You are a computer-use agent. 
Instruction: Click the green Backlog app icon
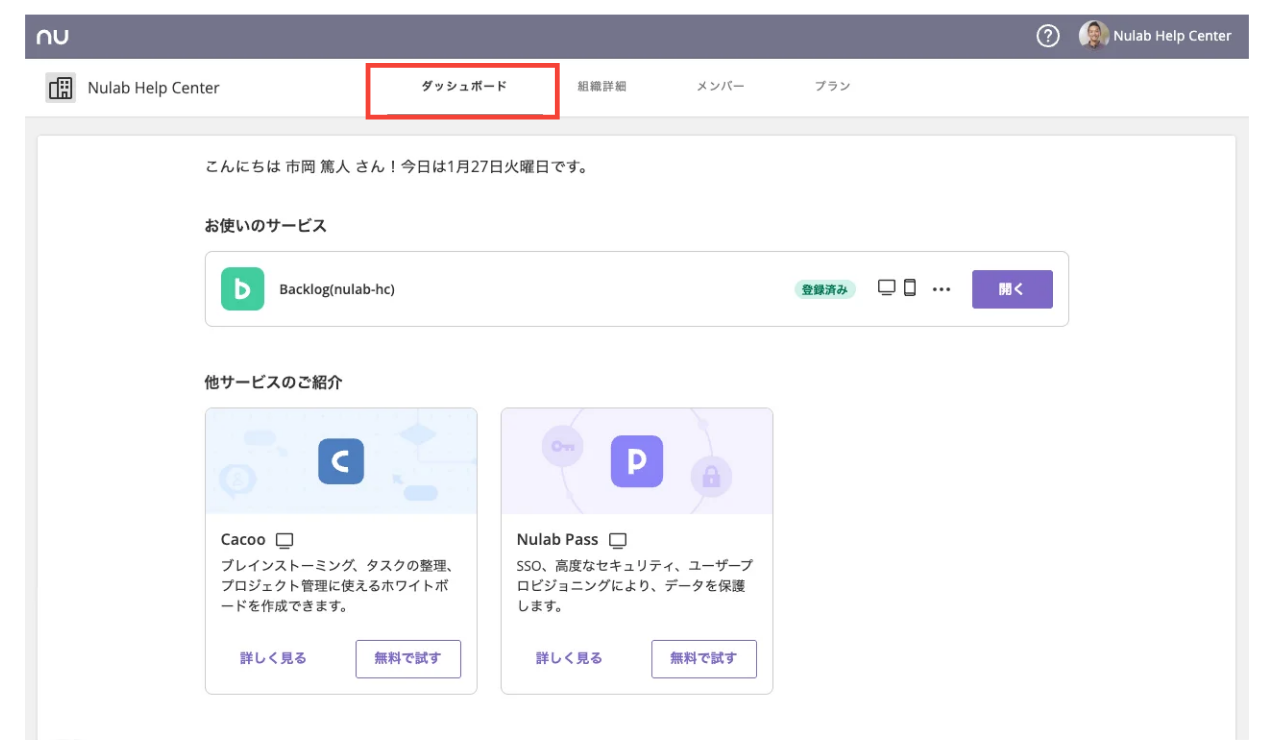point(242,289)
